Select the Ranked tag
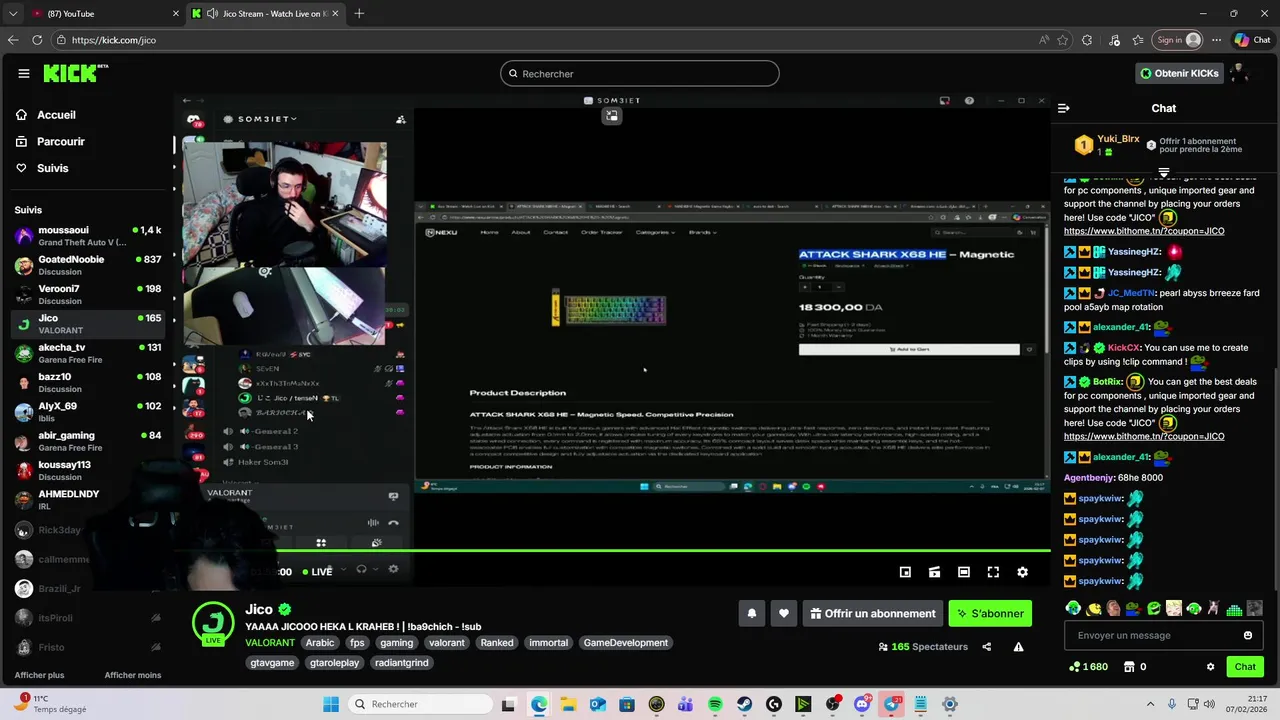Image resolution: width=1280 pixels, height=720 pixels. coord(497,643)
